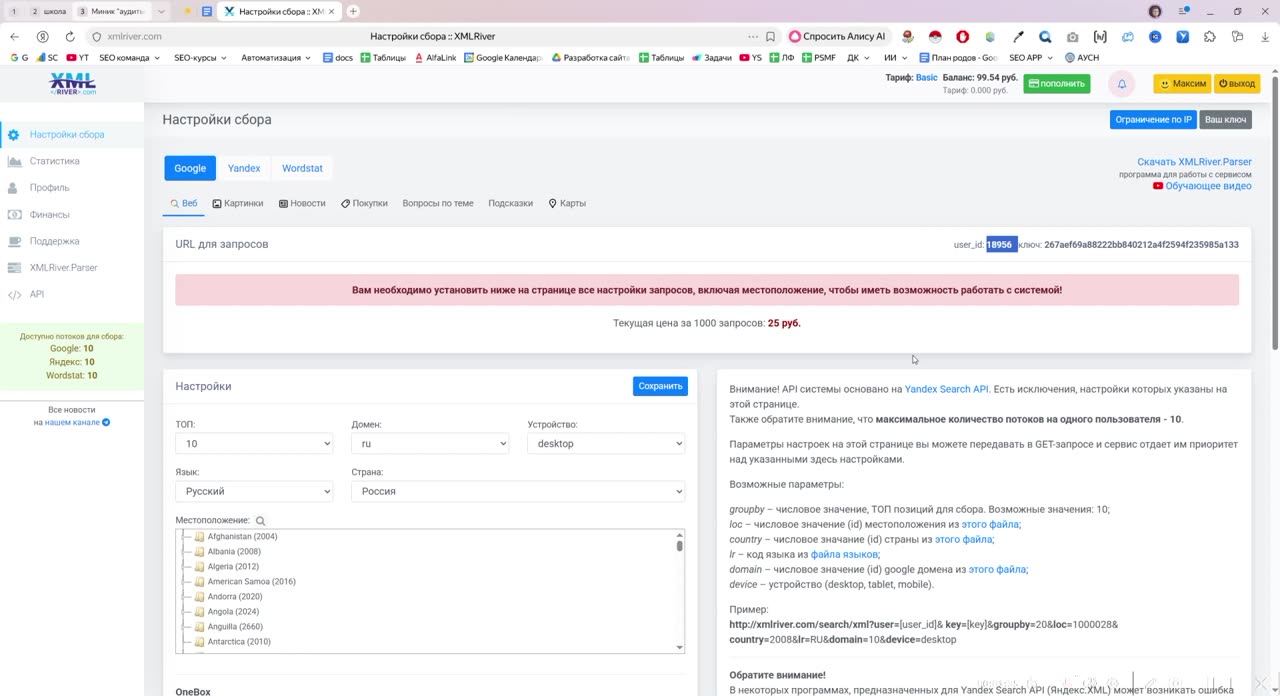Open the Язык dropdown showing Русский
This screenshot has width=1280, height=696.
pyautogui.click(x=254, y=491)
